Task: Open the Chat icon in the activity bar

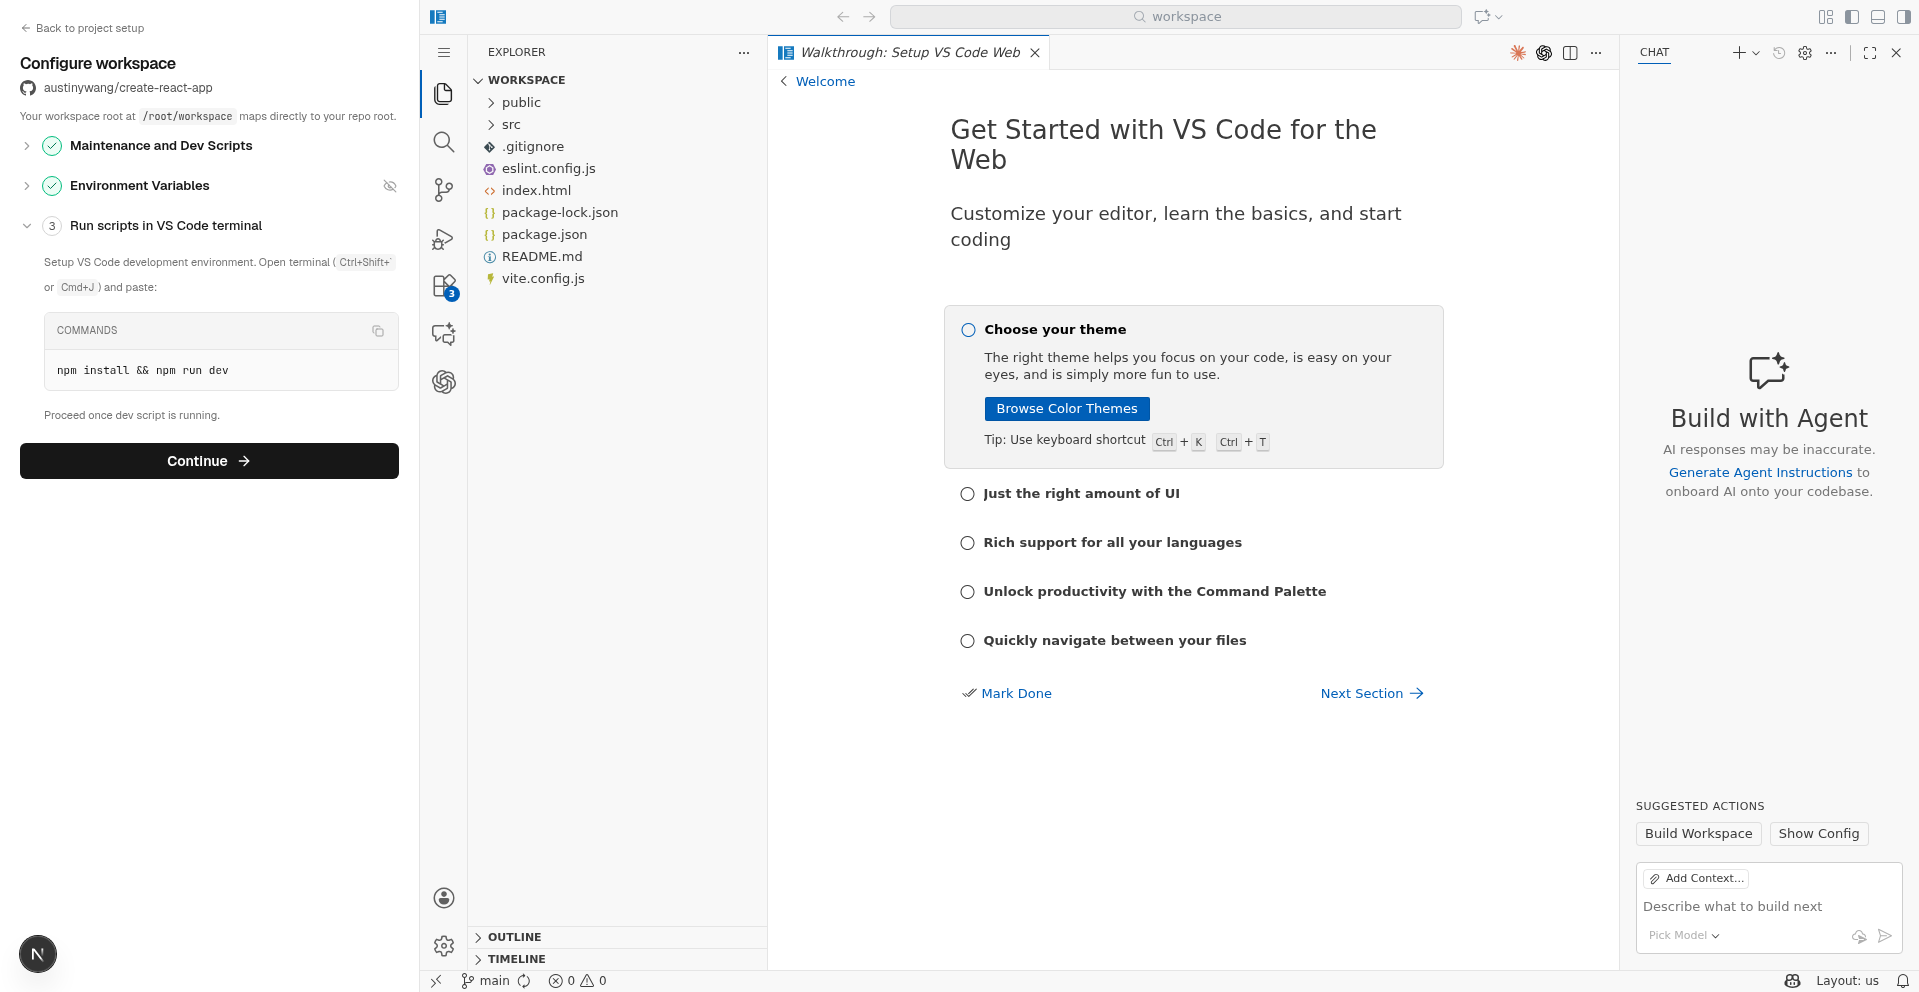Action: [x=443, y=334]
